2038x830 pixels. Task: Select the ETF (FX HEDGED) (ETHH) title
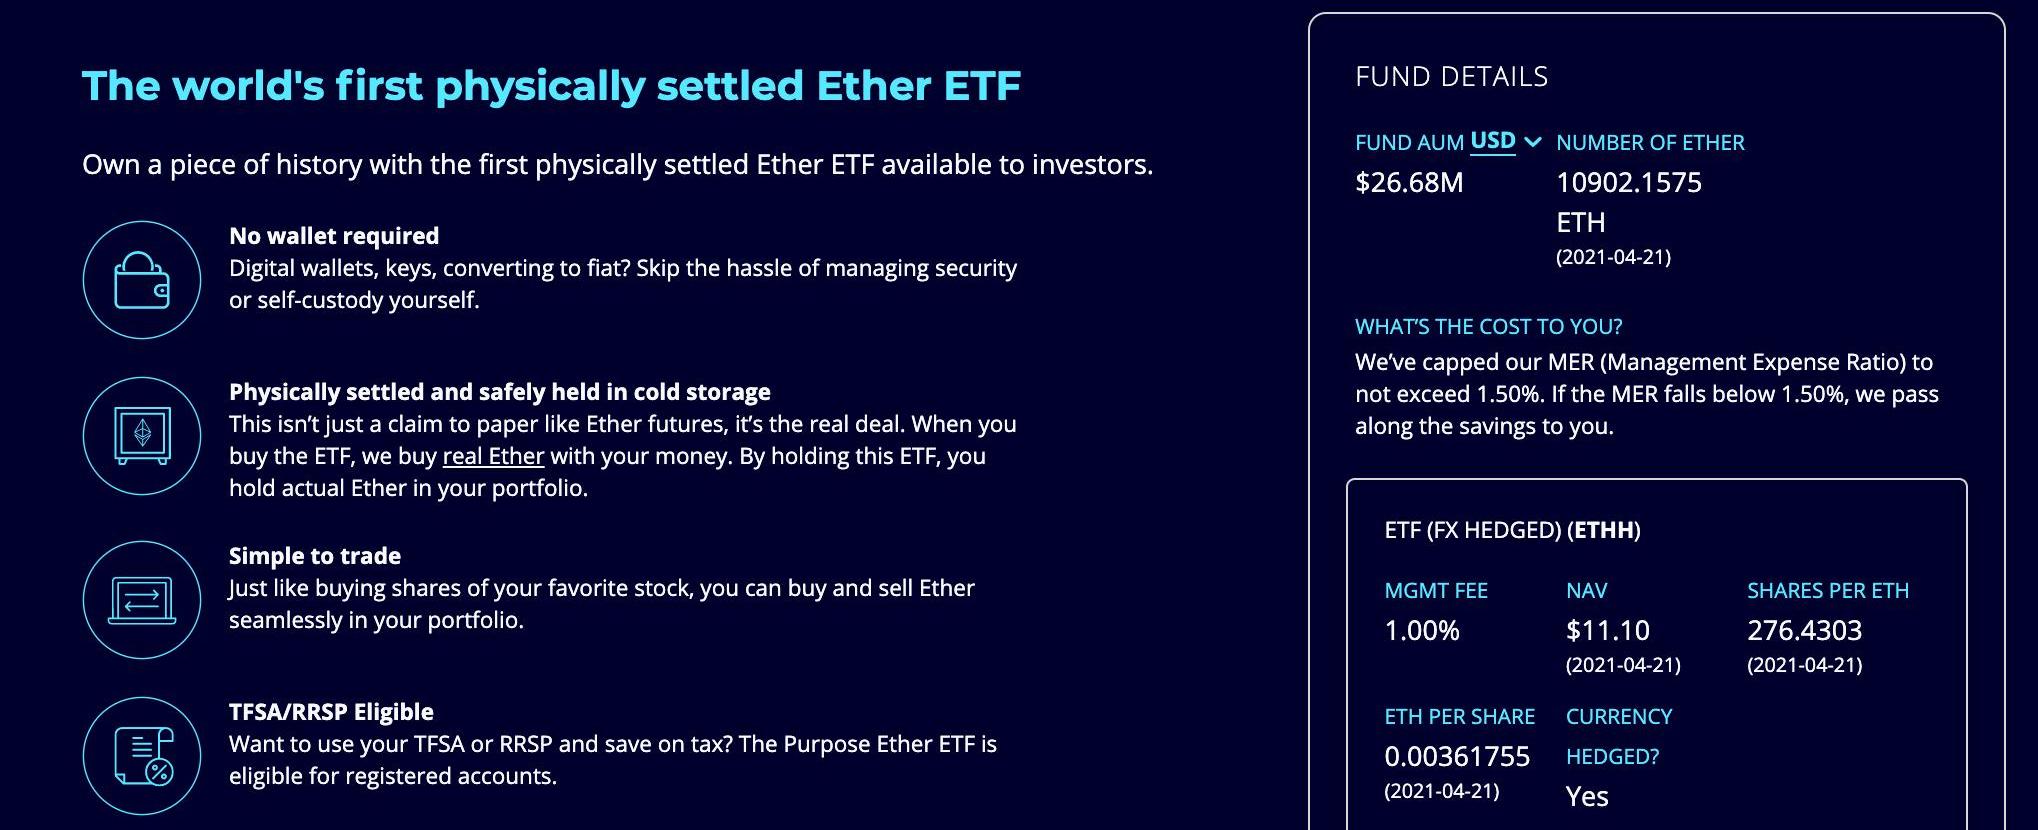point(1512,530)
